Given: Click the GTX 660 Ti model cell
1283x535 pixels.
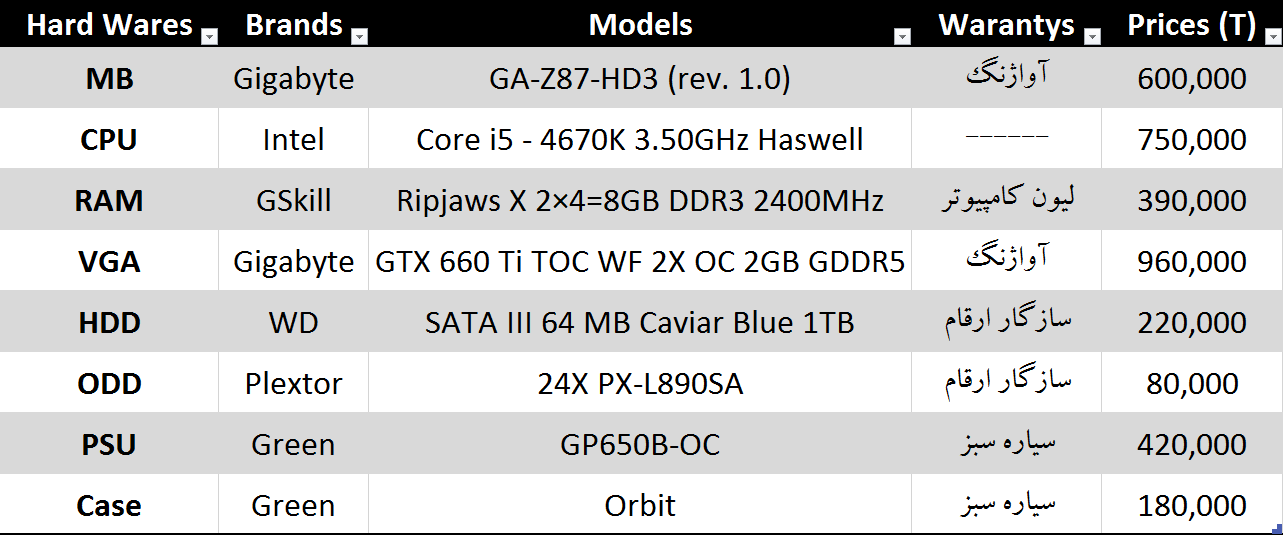Looking at the screenshot, I should [640, 262].
